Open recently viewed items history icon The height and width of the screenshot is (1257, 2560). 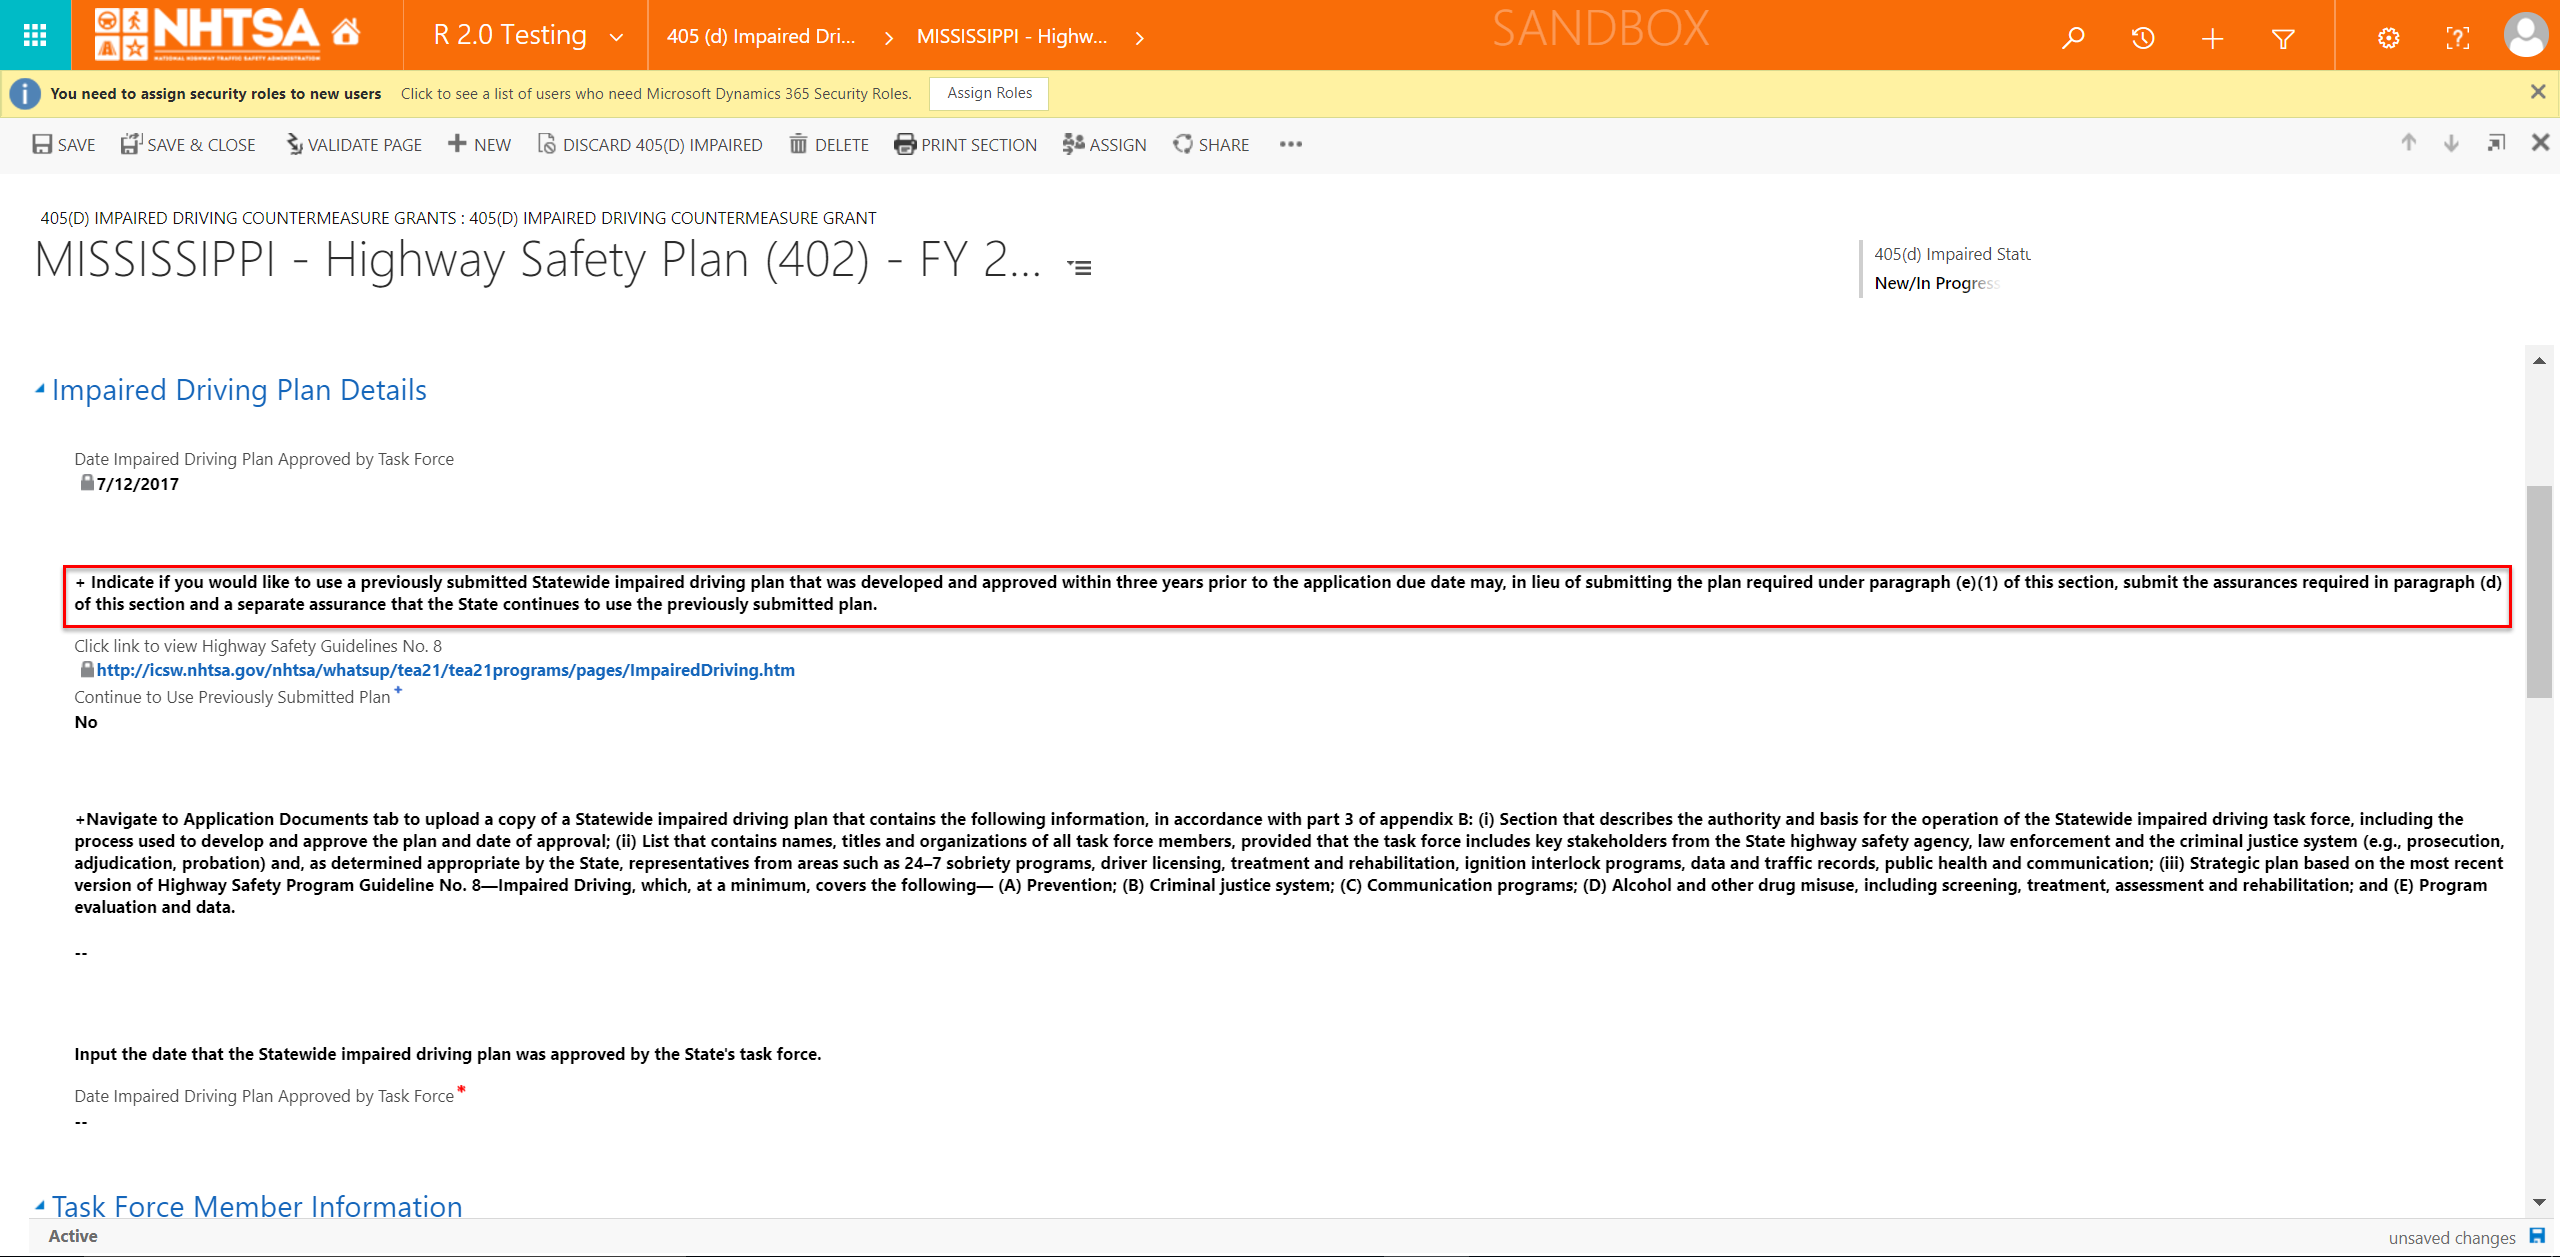[x=2142, y=38]
